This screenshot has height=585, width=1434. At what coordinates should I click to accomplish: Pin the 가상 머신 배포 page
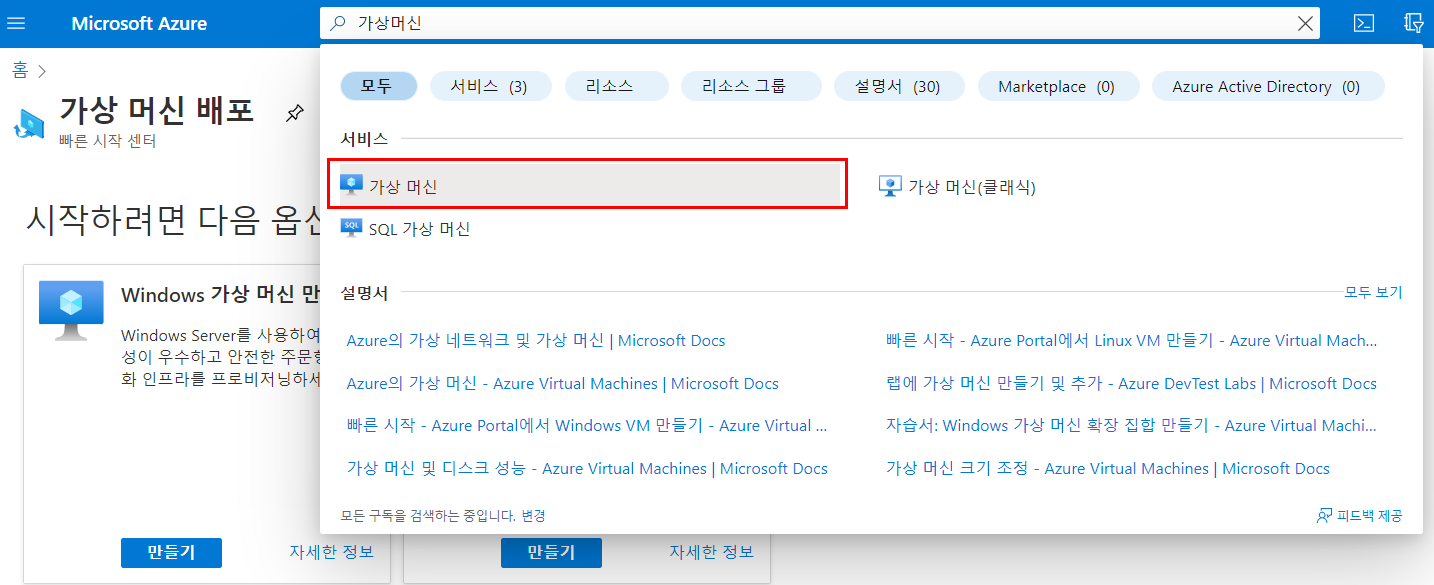[x=294, y=113]
